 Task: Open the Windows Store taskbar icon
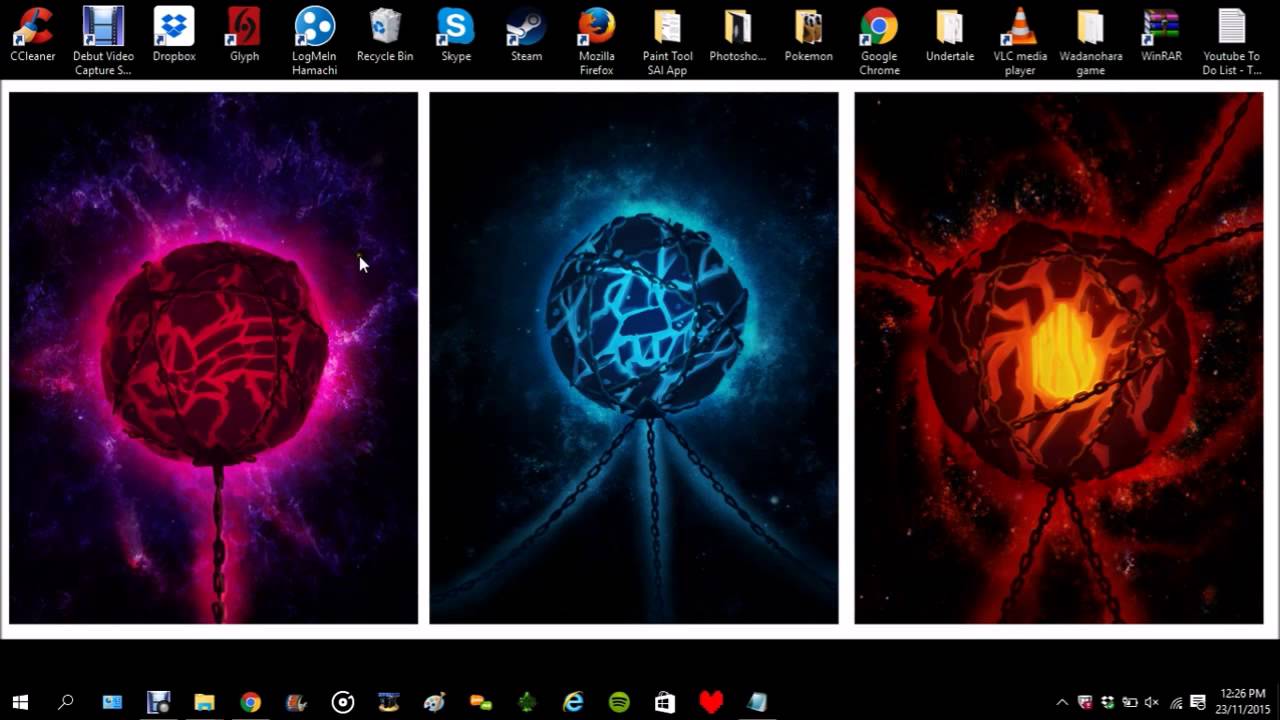[665, 702]
